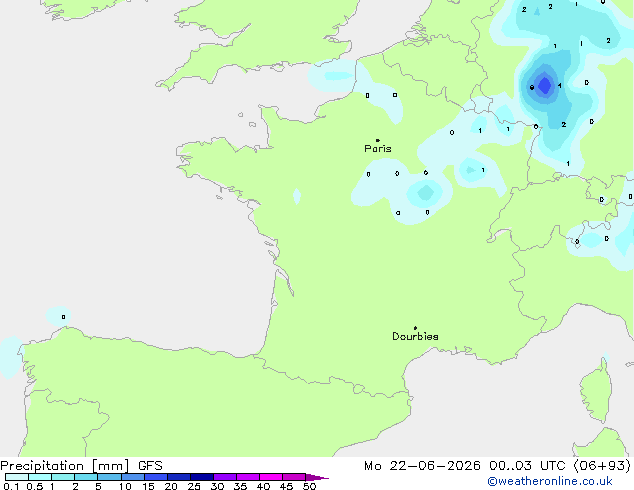Click the Precipitation [mm] GFS title
Image resolution: width=634 pixels, height=490 pixels.
click(81, 466)
